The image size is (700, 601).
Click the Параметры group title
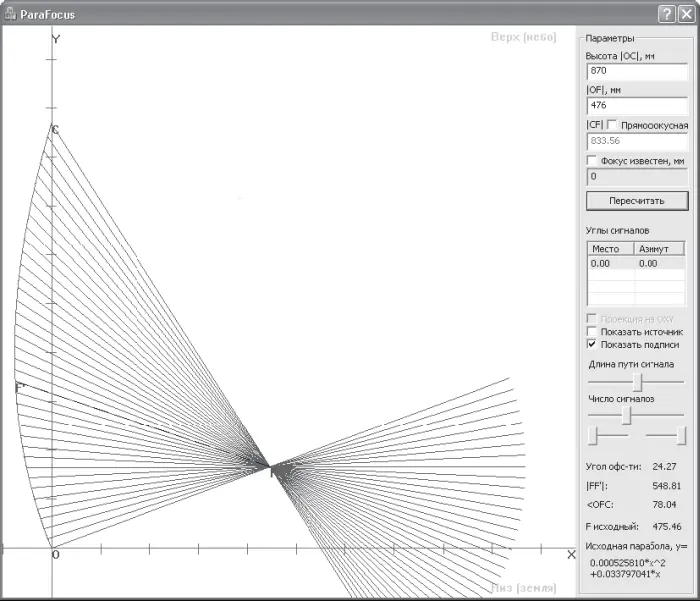click(x=610, y=38)
